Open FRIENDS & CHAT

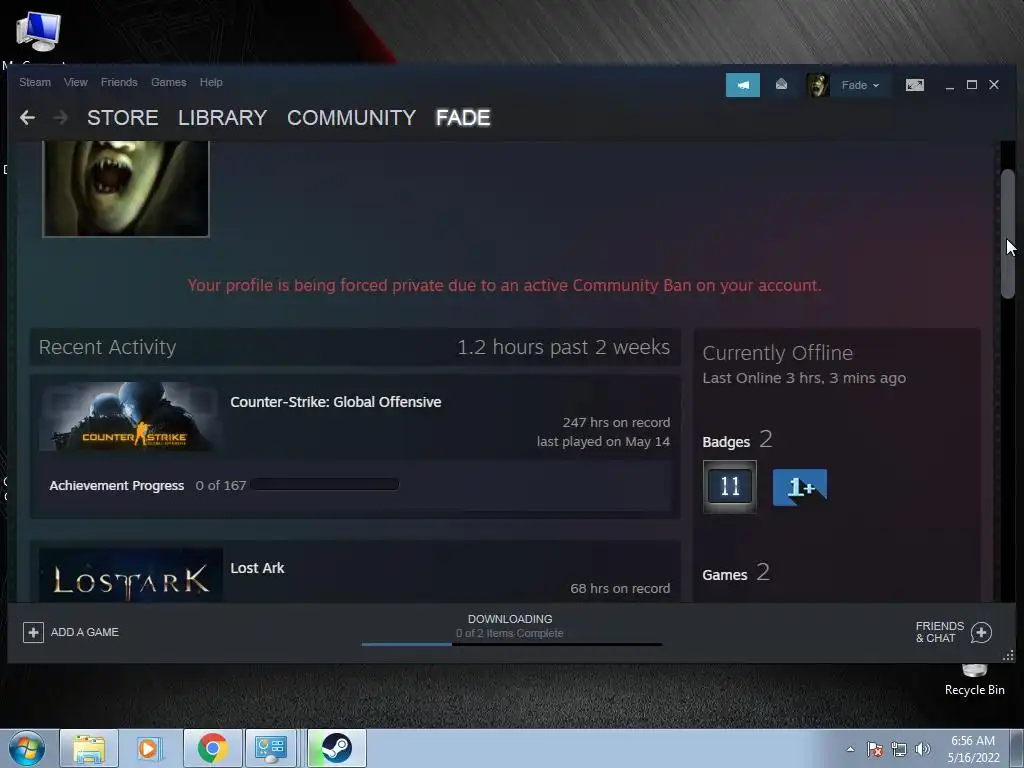(x=953, y=632)
